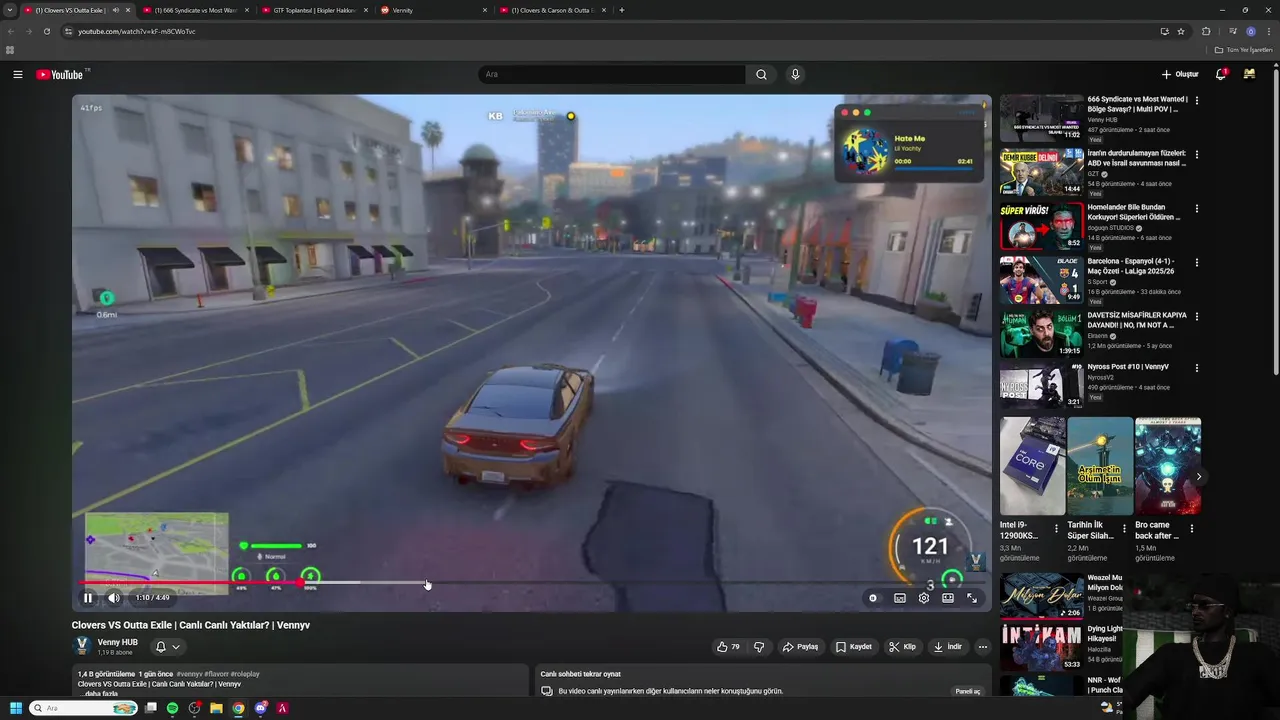Image resolution: width=1280 pixels, height=720 pixels.
Task: Click the search magnifier button
Action: coord(761,74)
